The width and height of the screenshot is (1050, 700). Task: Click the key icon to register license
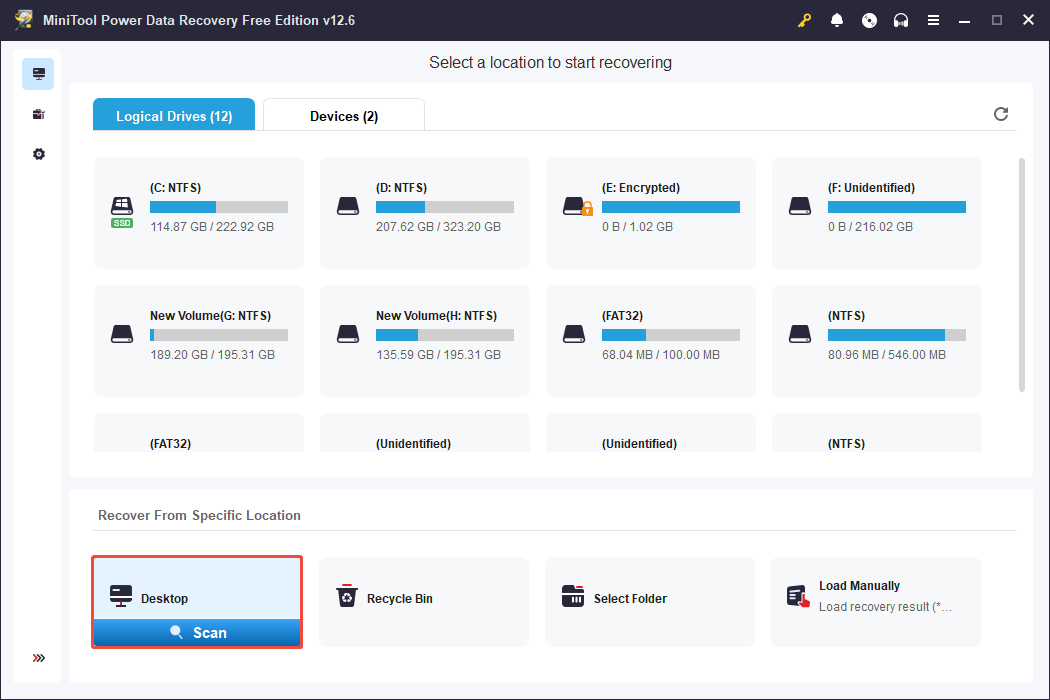pyautogui.click(x=804, y=20)
